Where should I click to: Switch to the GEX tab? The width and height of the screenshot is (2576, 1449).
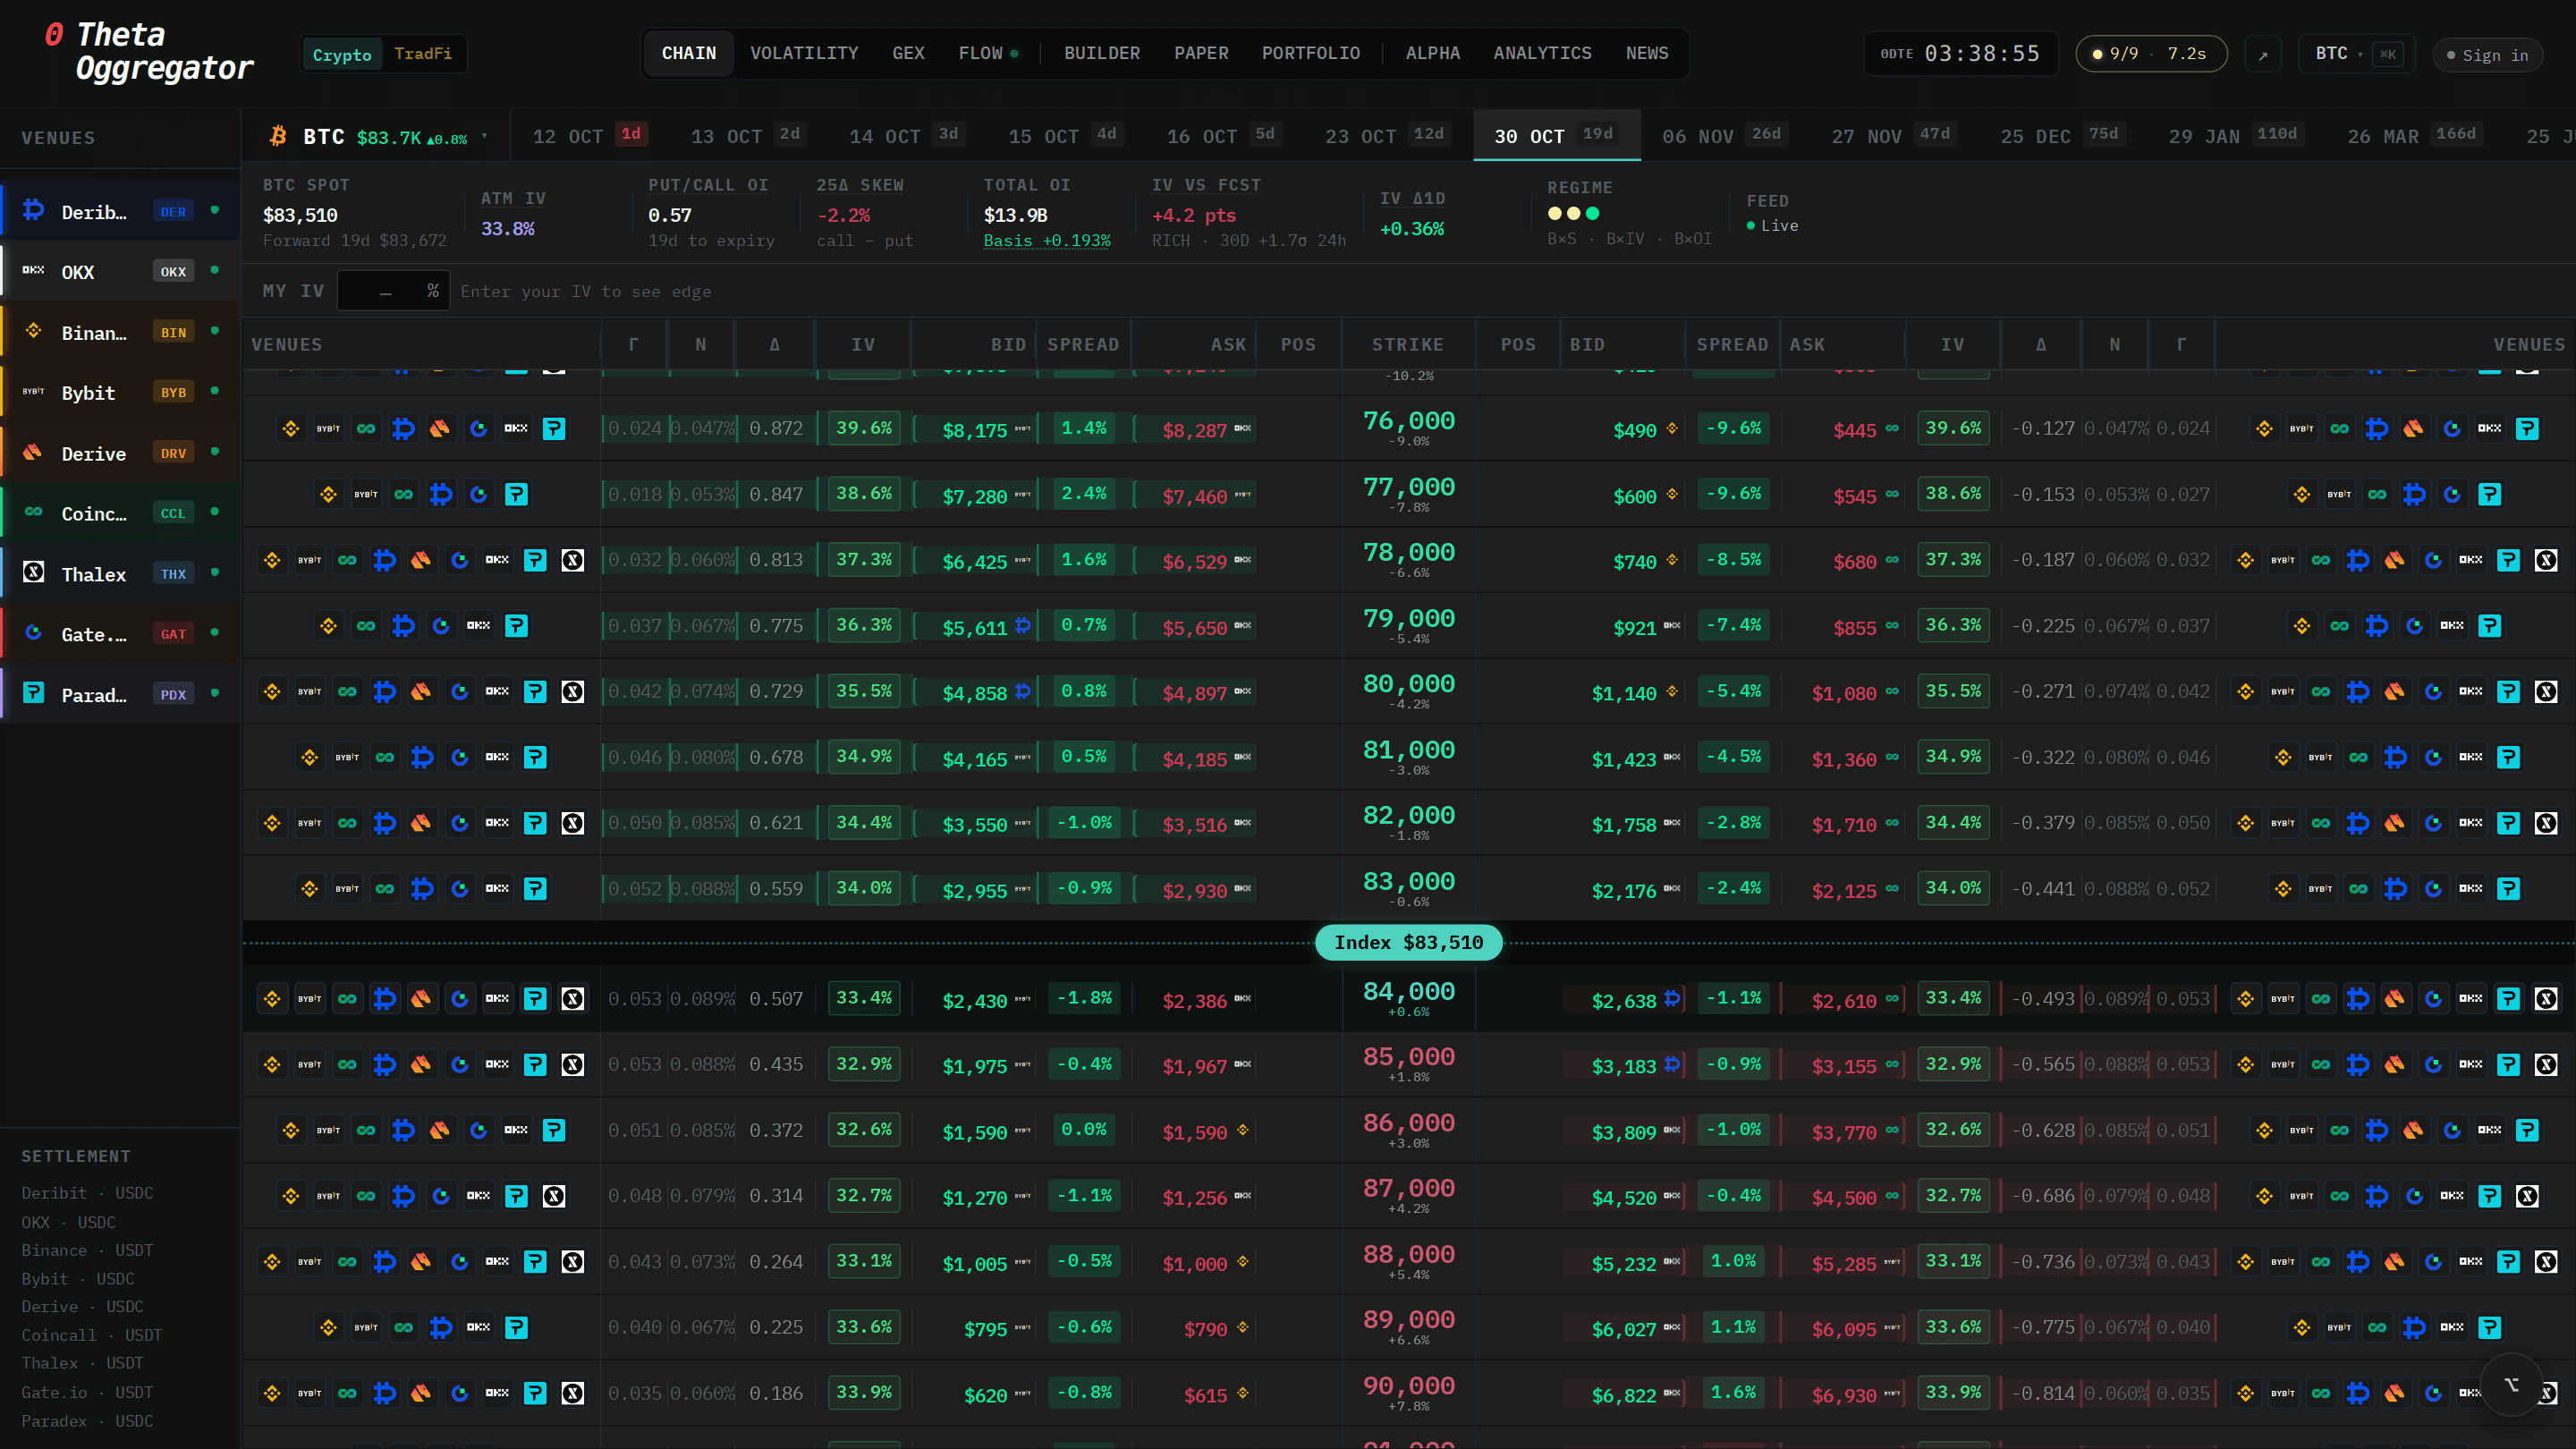(x=908, y=53)
